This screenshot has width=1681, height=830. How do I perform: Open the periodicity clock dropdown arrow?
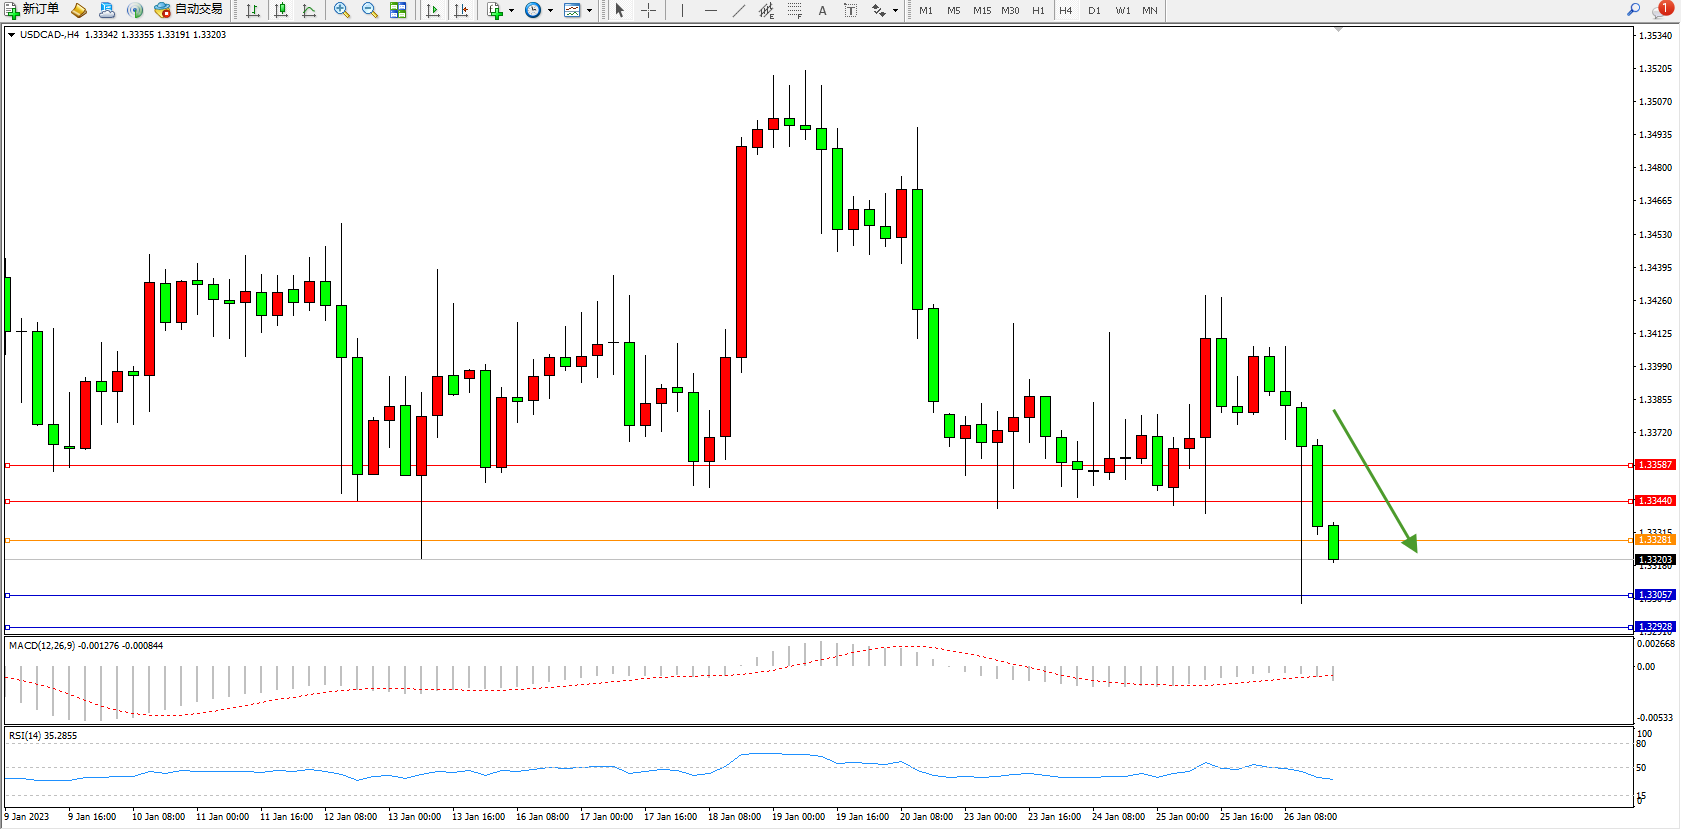(x=551, y=11)
